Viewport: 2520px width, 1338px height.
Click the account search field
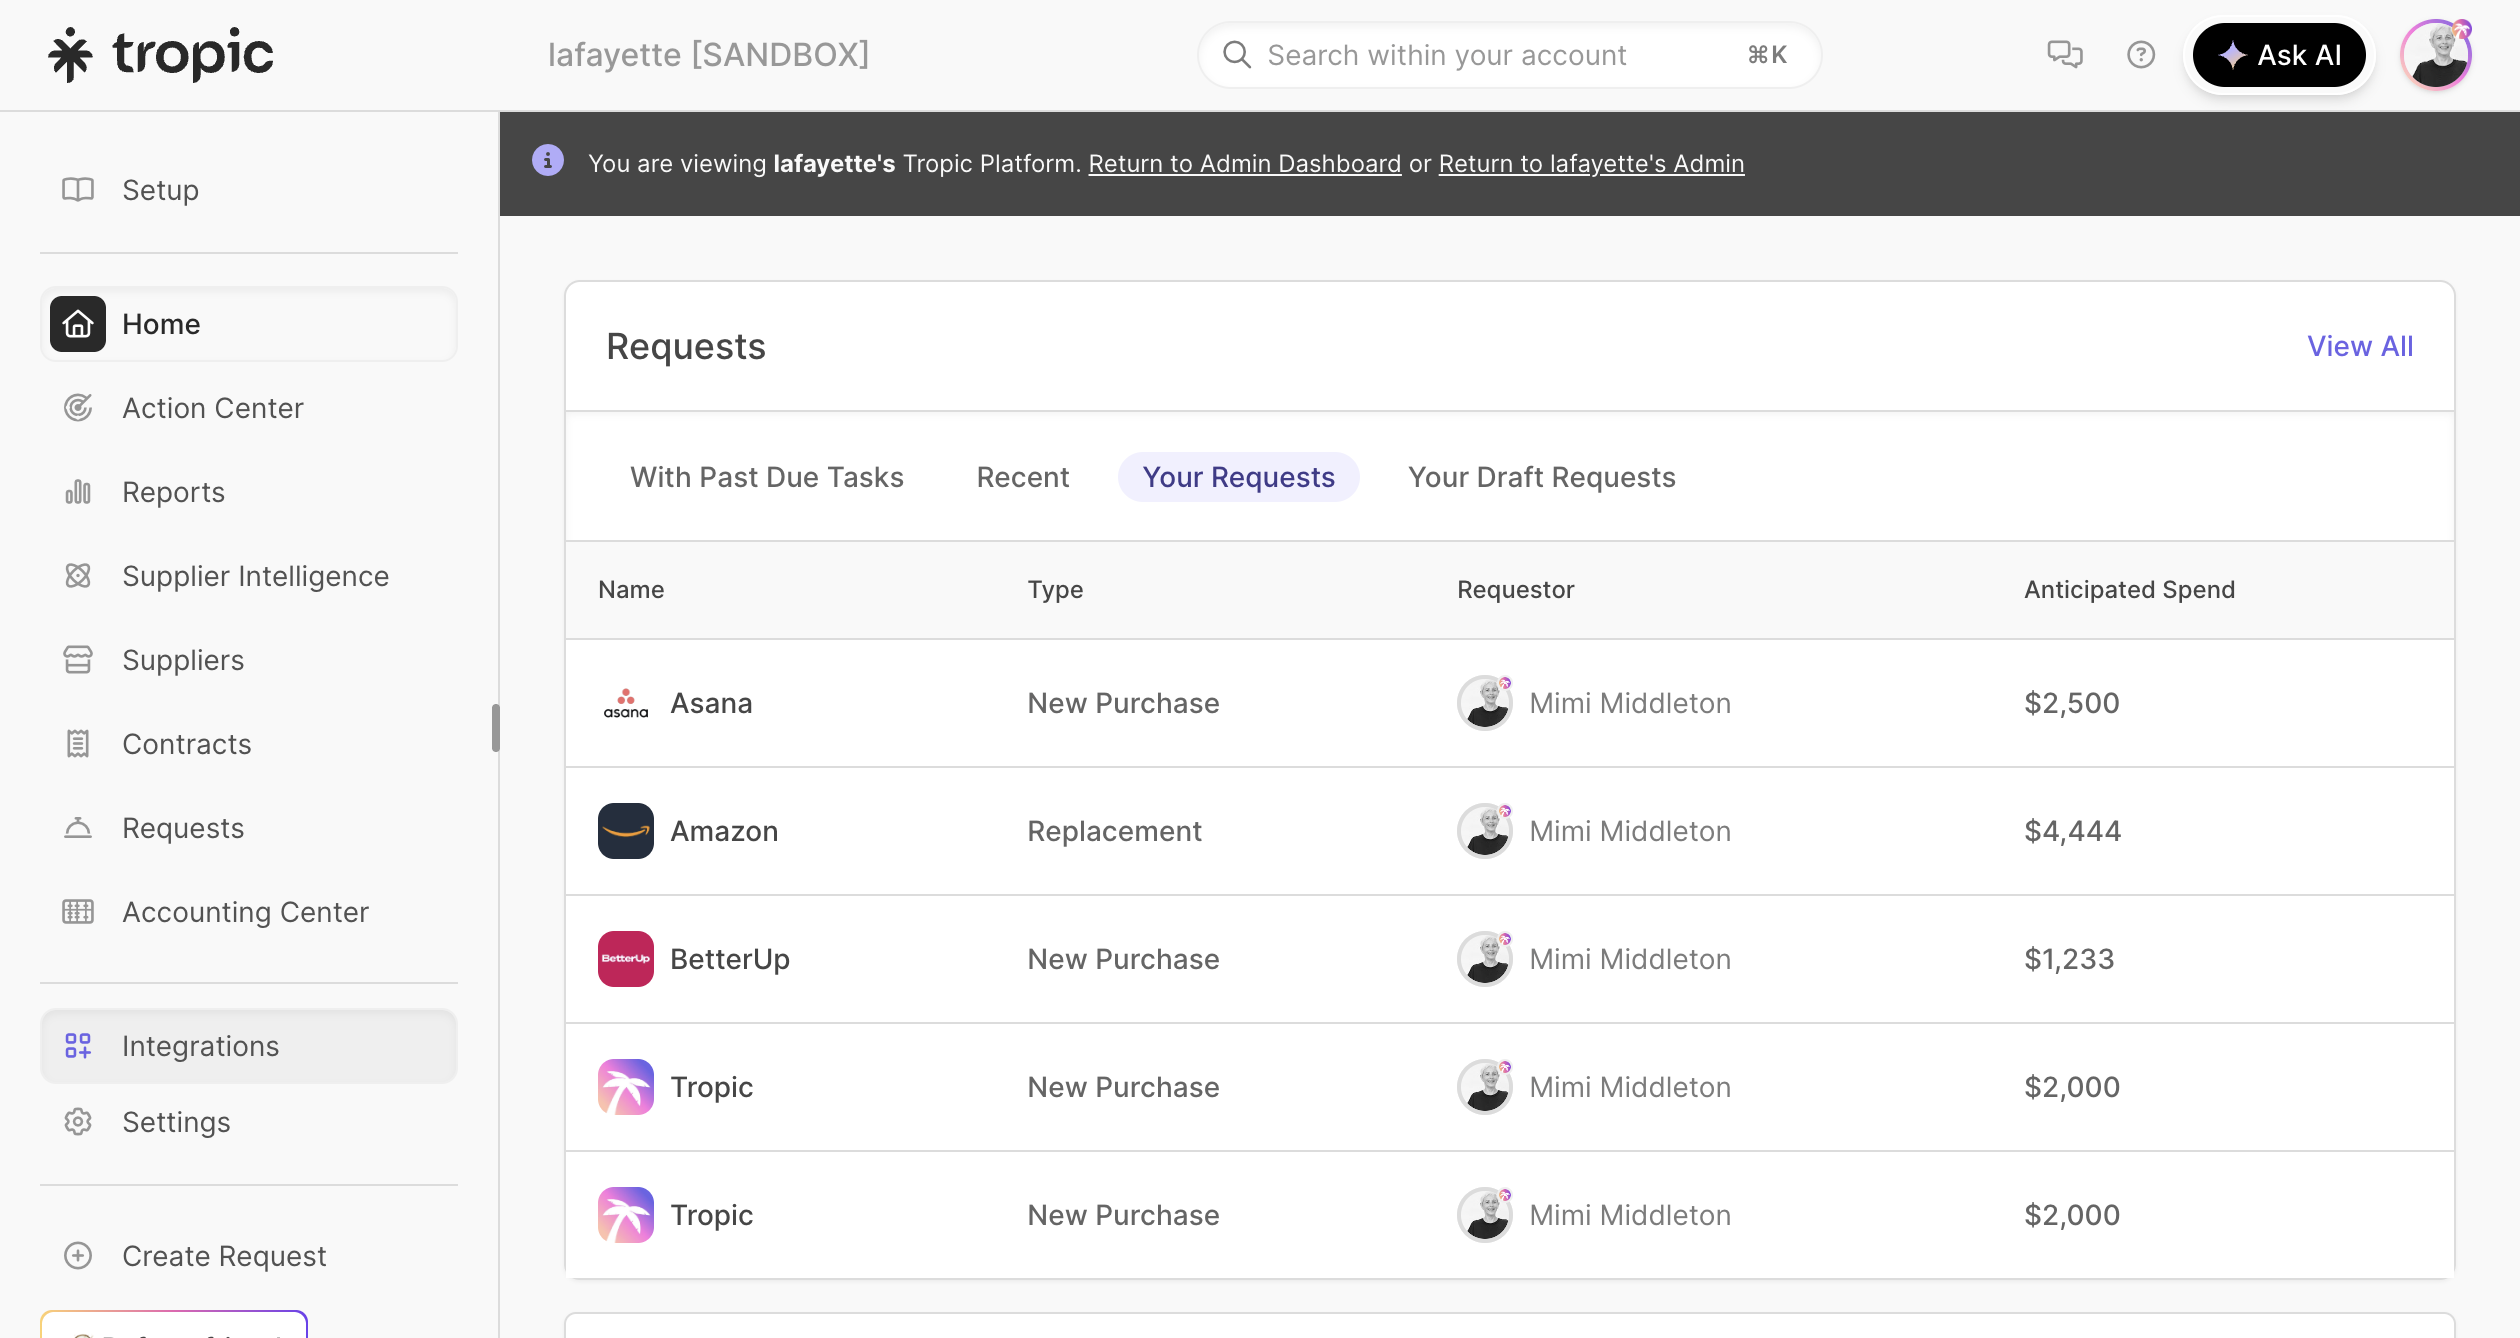pos(1500,54)
